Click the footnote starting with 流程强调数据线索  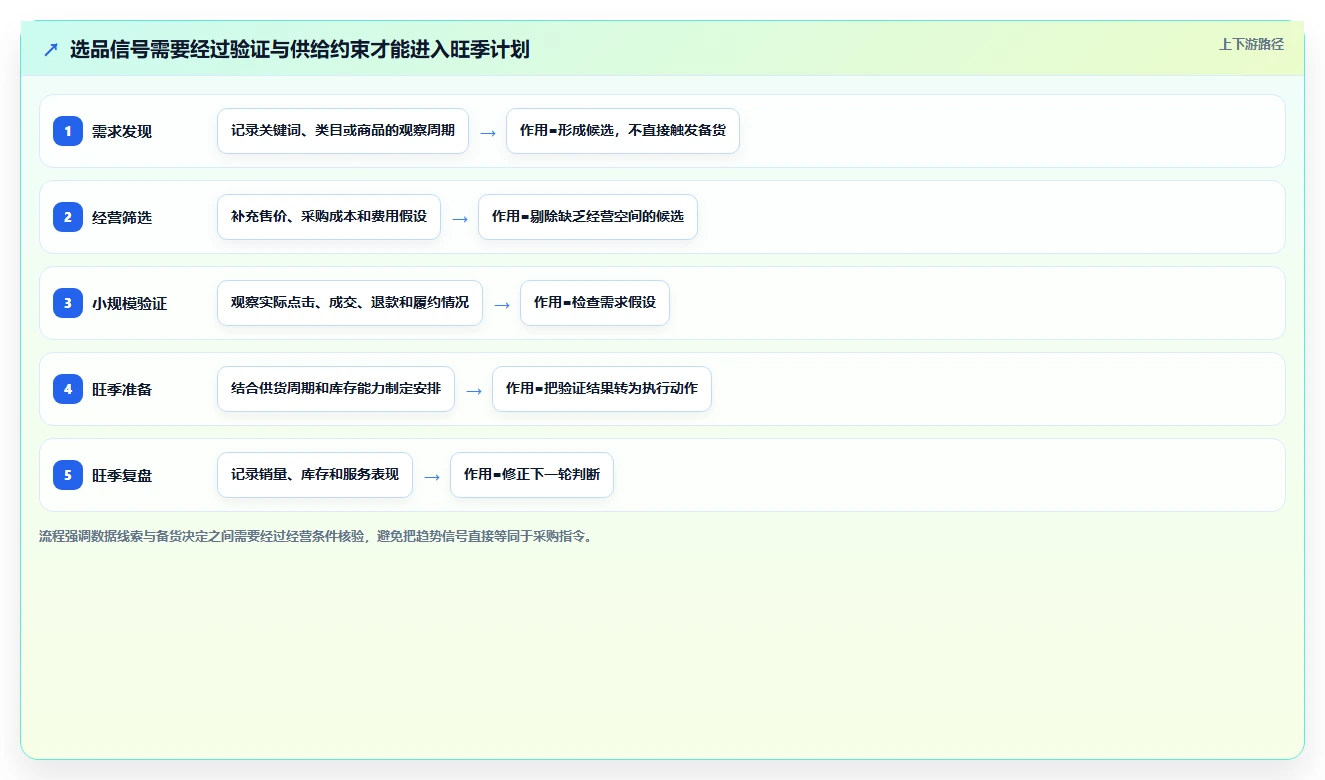[x=316, y=536]
